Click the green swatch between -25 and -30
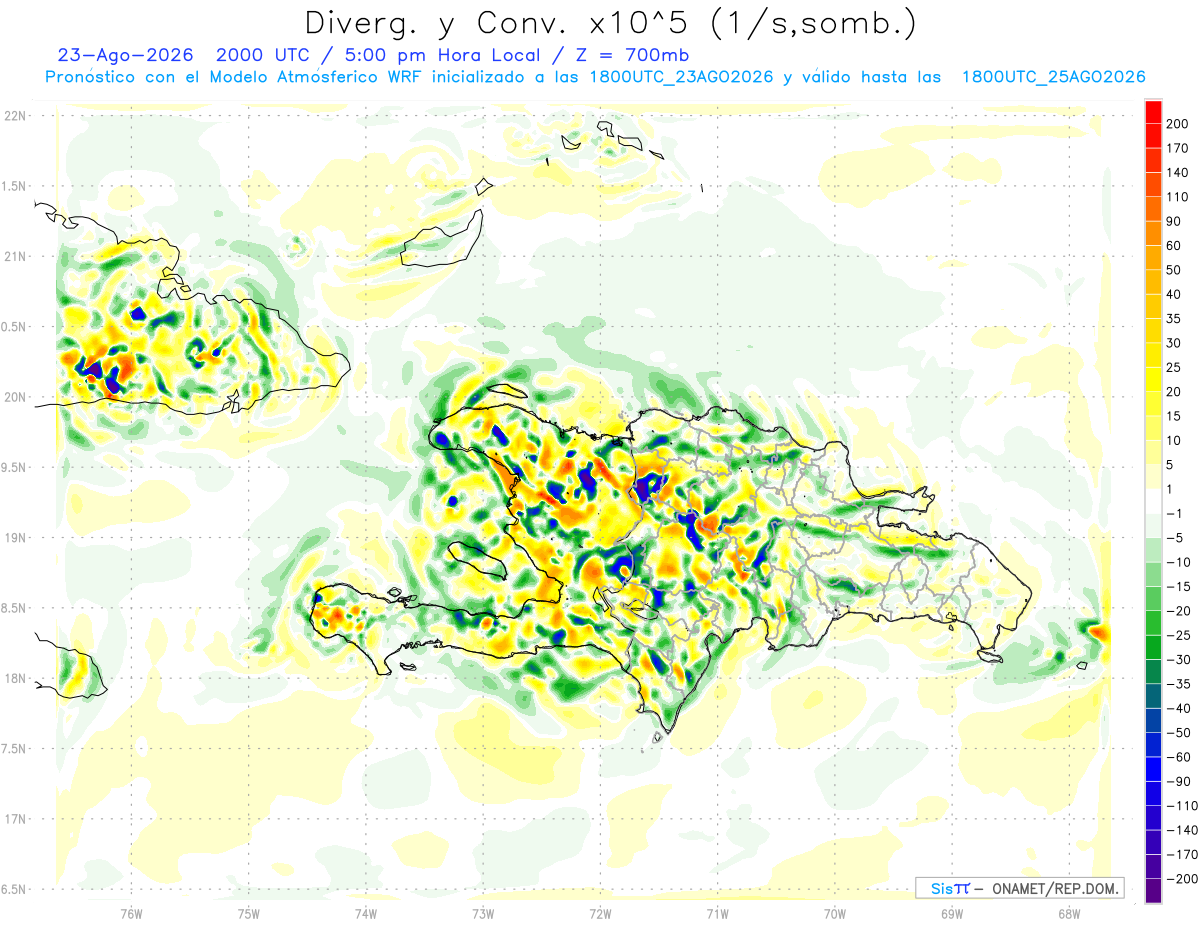 [x=1153, y=646]
